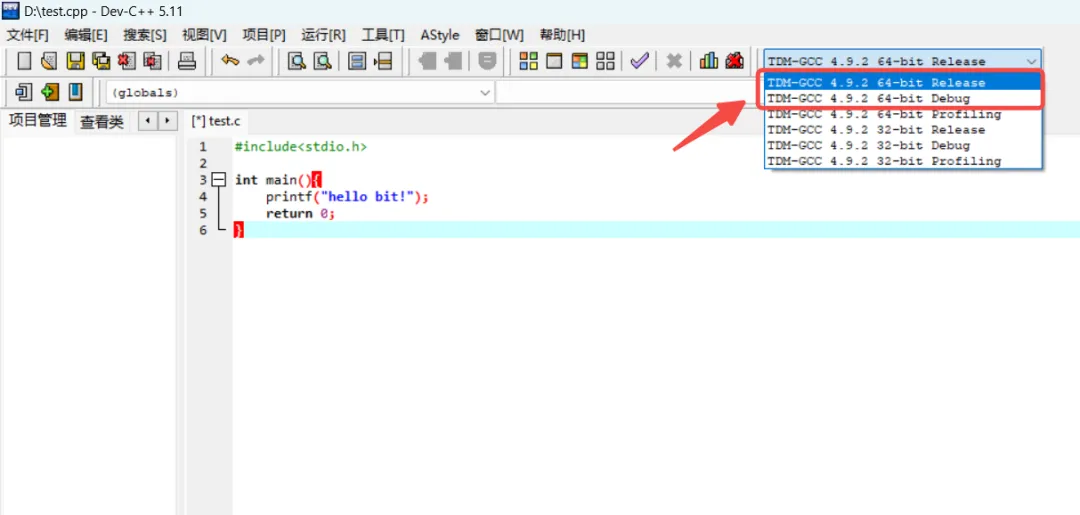Click the Compile and Run icon
1080x515 pixels.
click(x=580, y=61)
